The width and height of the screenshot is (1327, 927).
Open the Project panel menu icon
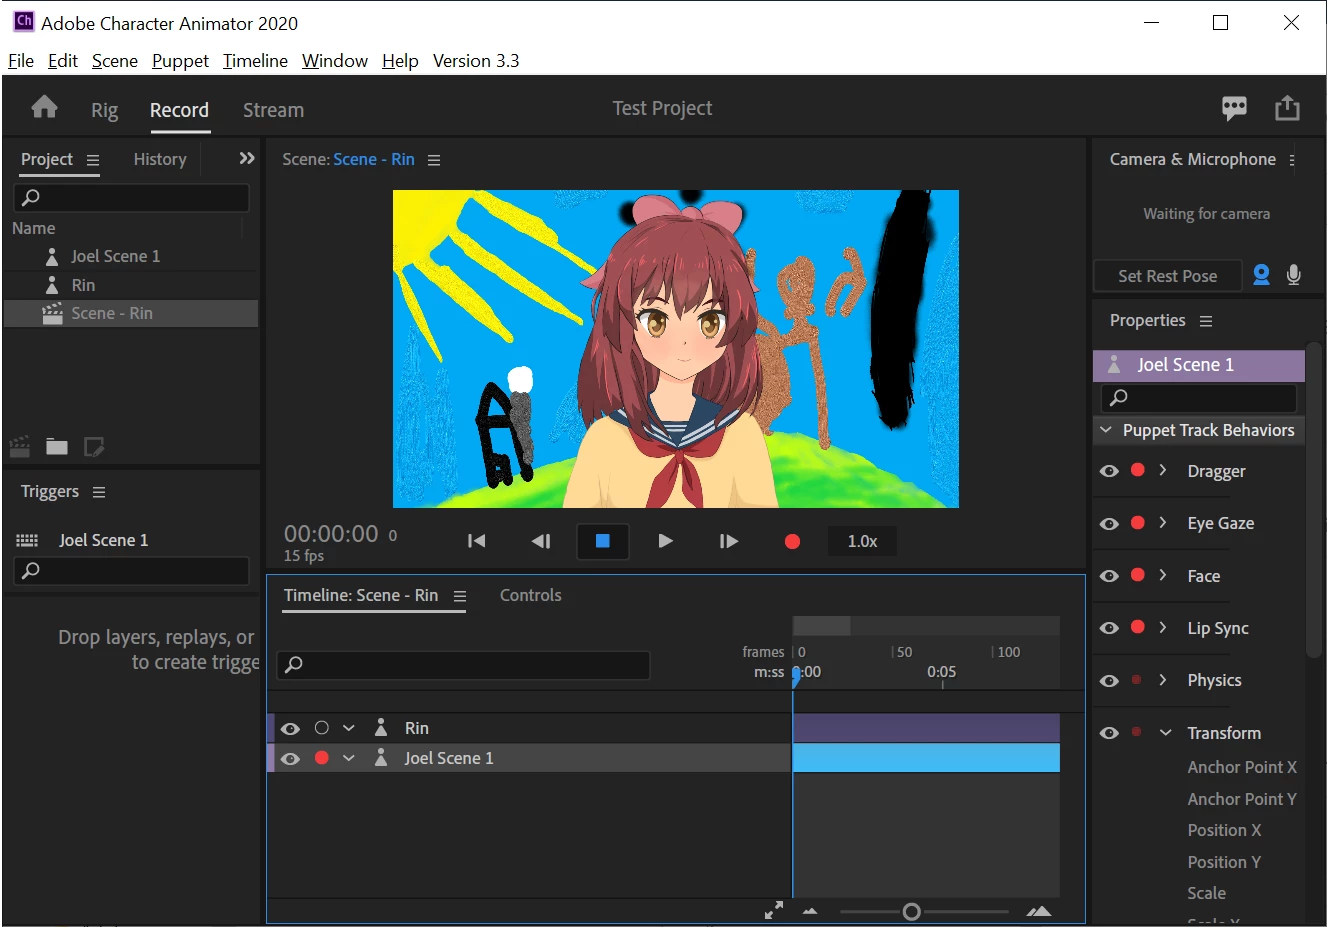pos(93,160)
